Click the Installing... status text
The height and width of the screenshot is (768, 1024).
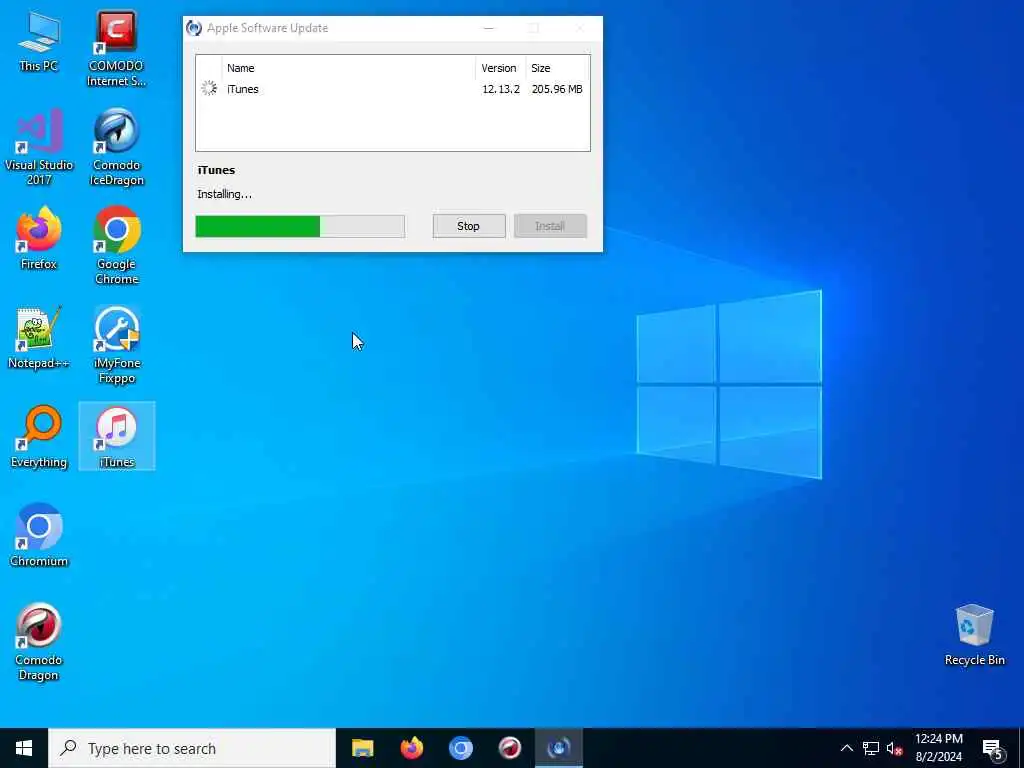click(225, 195)
